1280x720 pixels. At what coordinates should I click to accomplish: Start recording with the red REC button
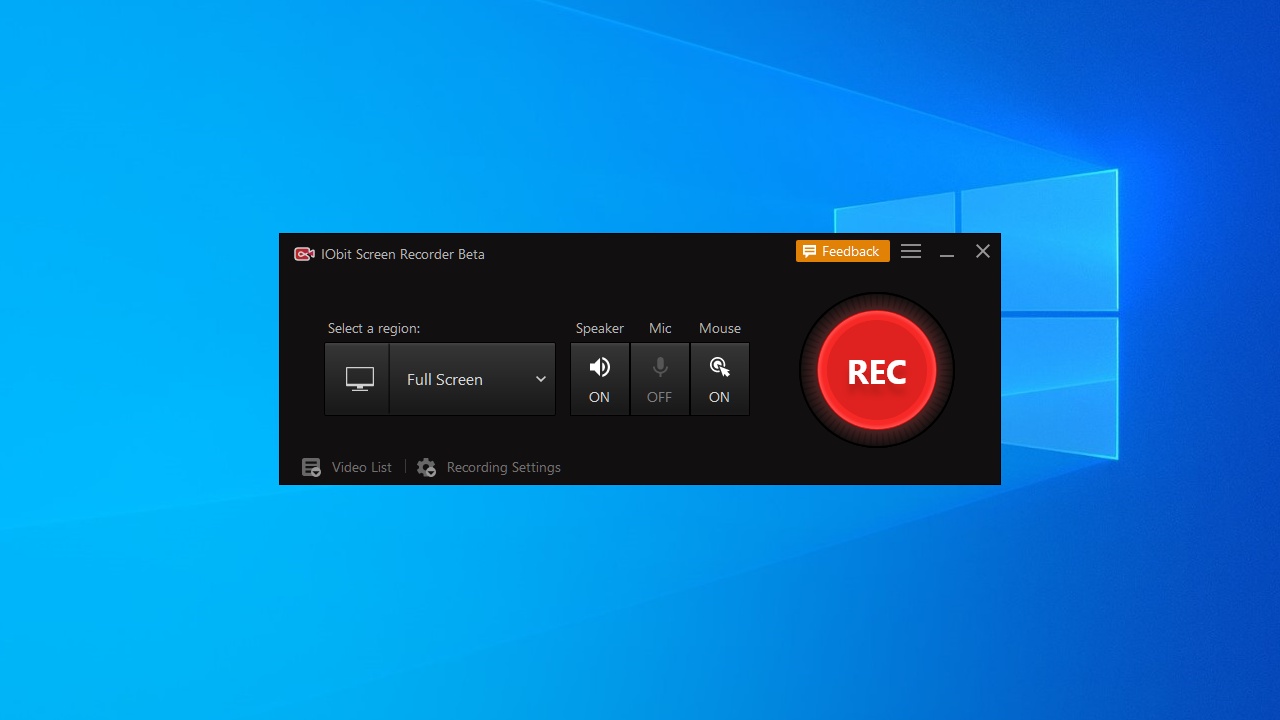point(877,371)
